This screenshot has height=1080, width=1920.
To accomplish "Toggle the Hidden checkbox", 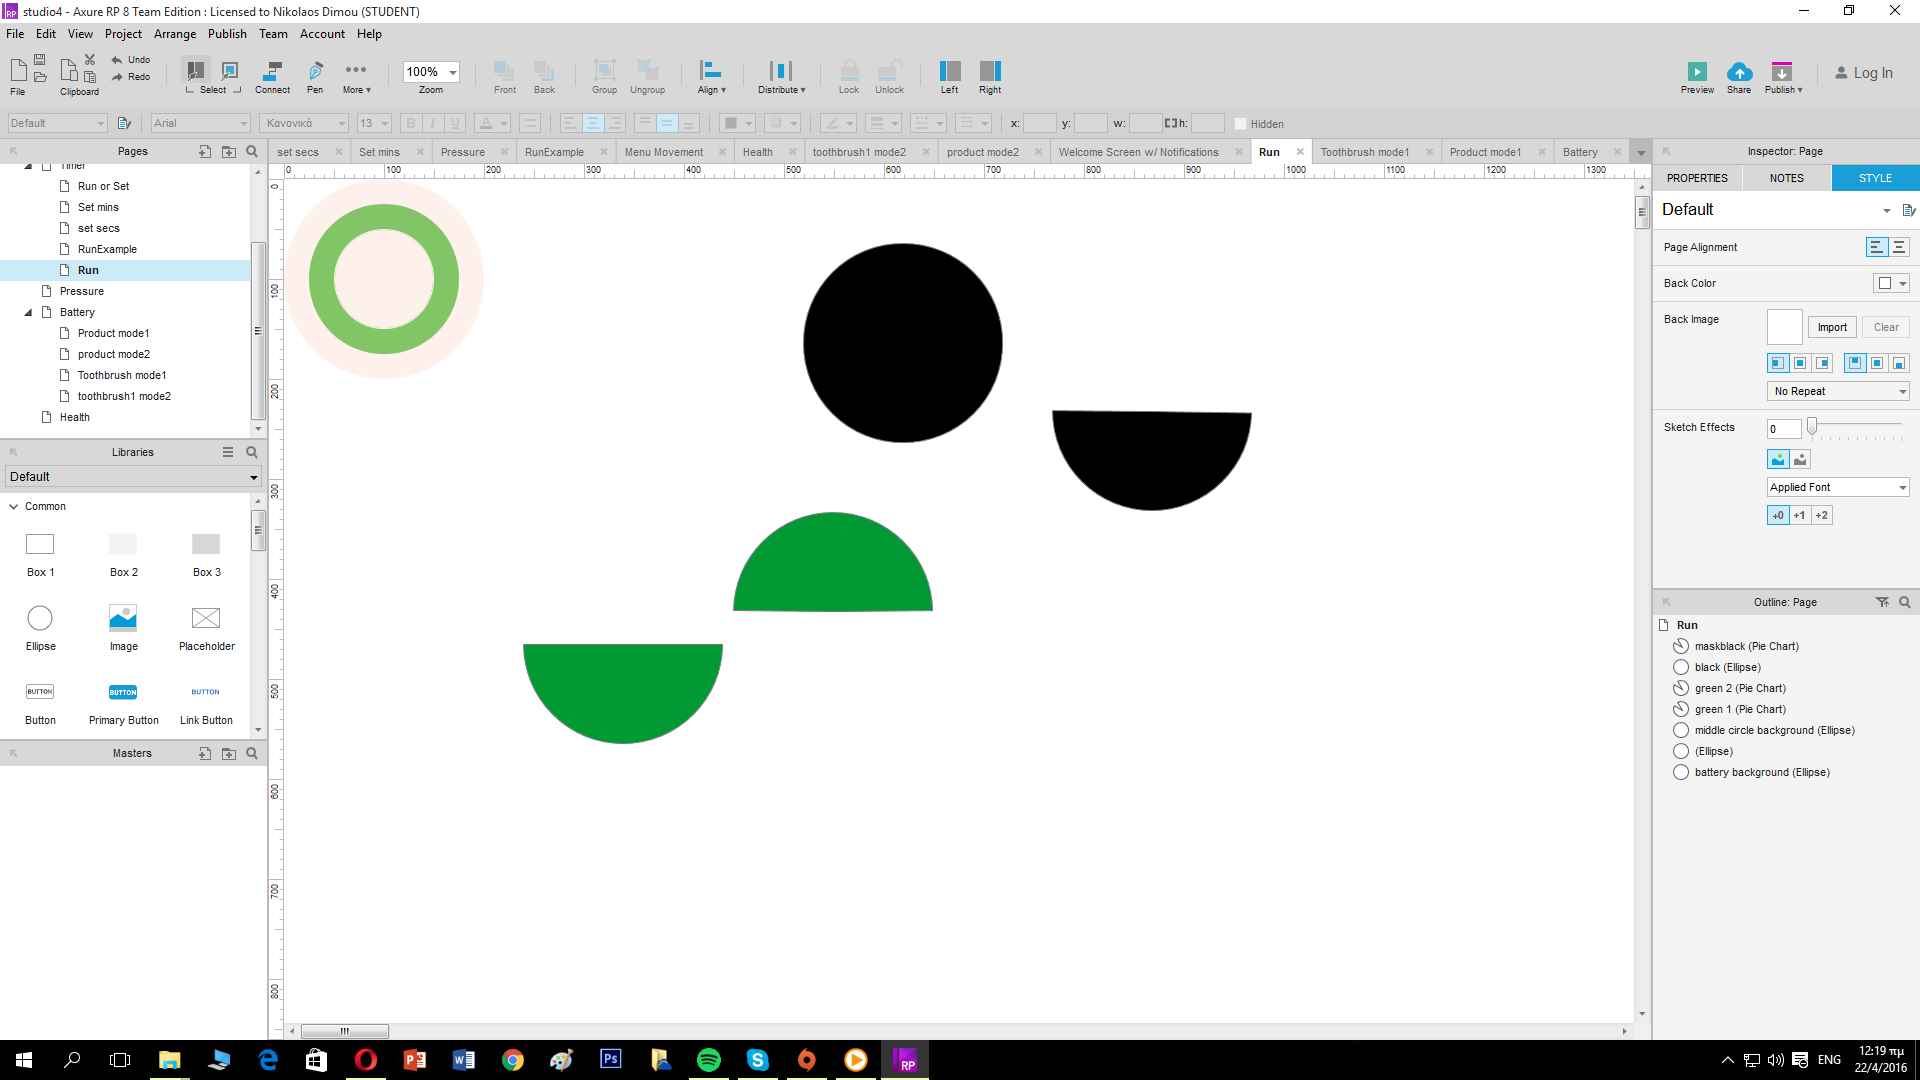I will 1241,124.
